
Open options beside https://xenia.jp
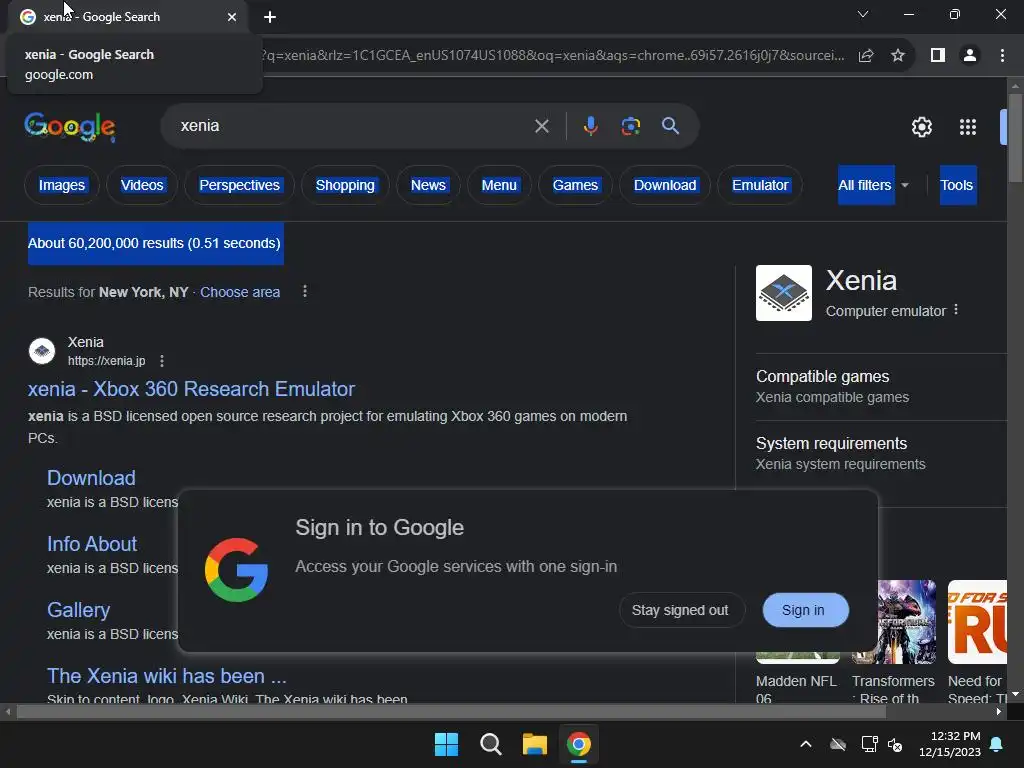tap(162, 360)
